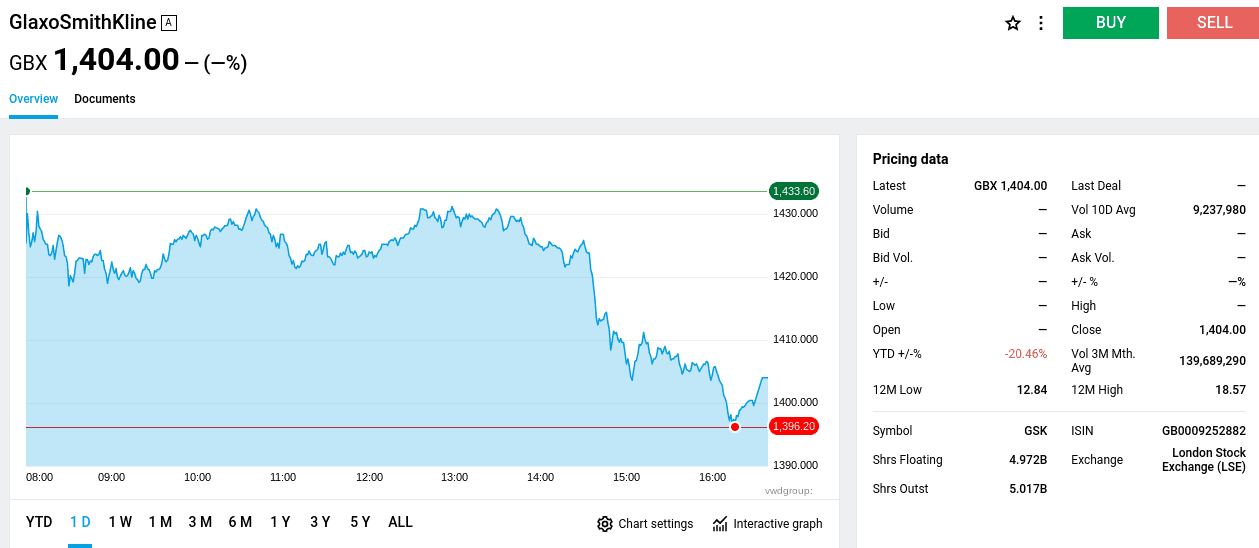Click the 1410.000 price axis label
This screenshot has width=1259, height=548.
point(796,339)
